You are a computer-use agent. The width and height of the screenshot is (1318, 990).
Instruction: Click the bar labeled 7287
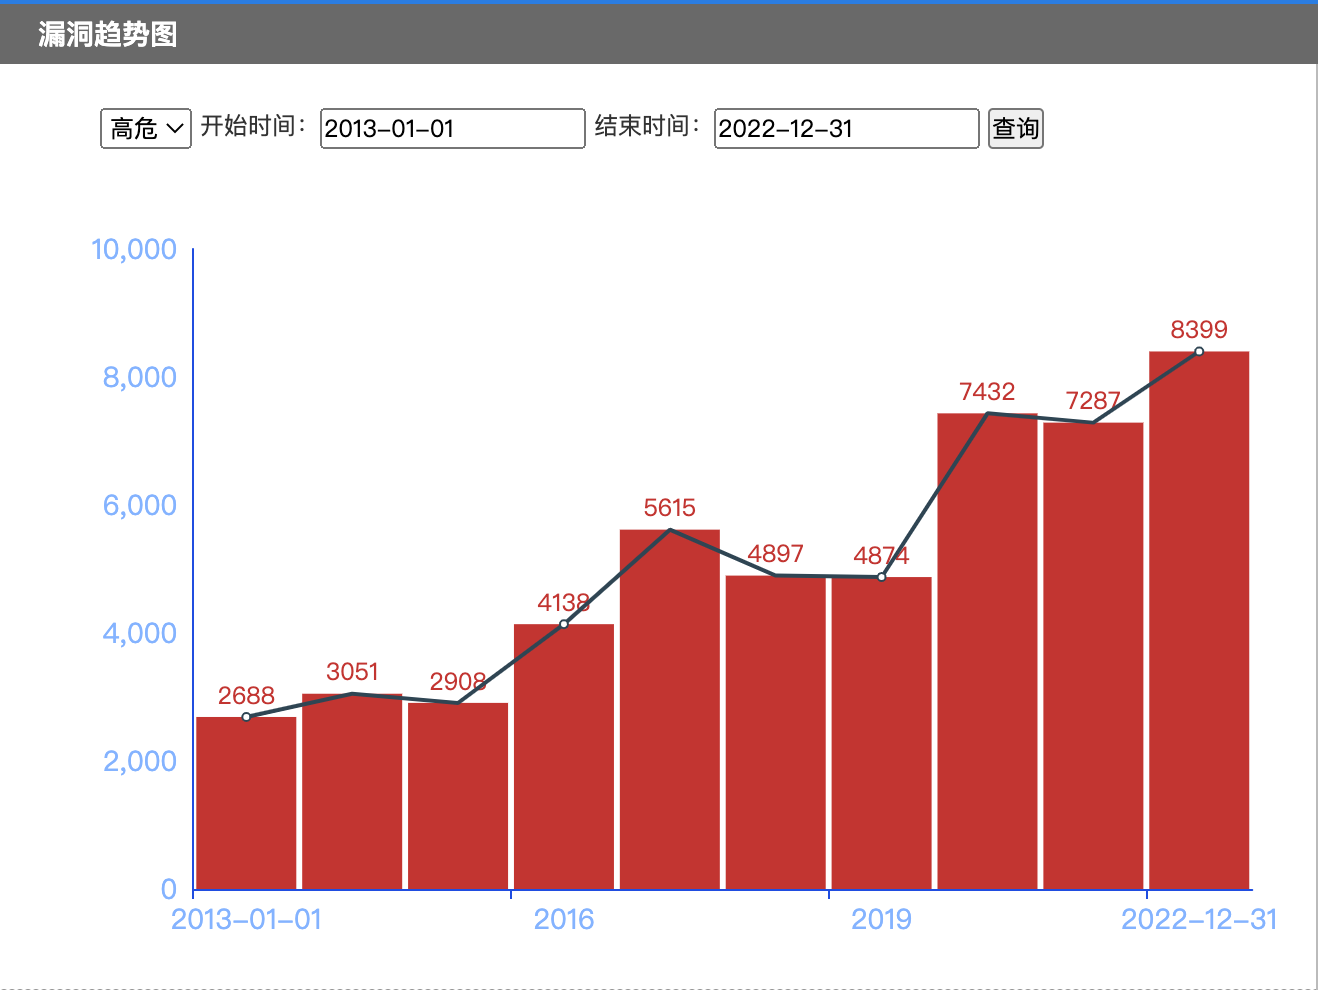(1094, 656)
